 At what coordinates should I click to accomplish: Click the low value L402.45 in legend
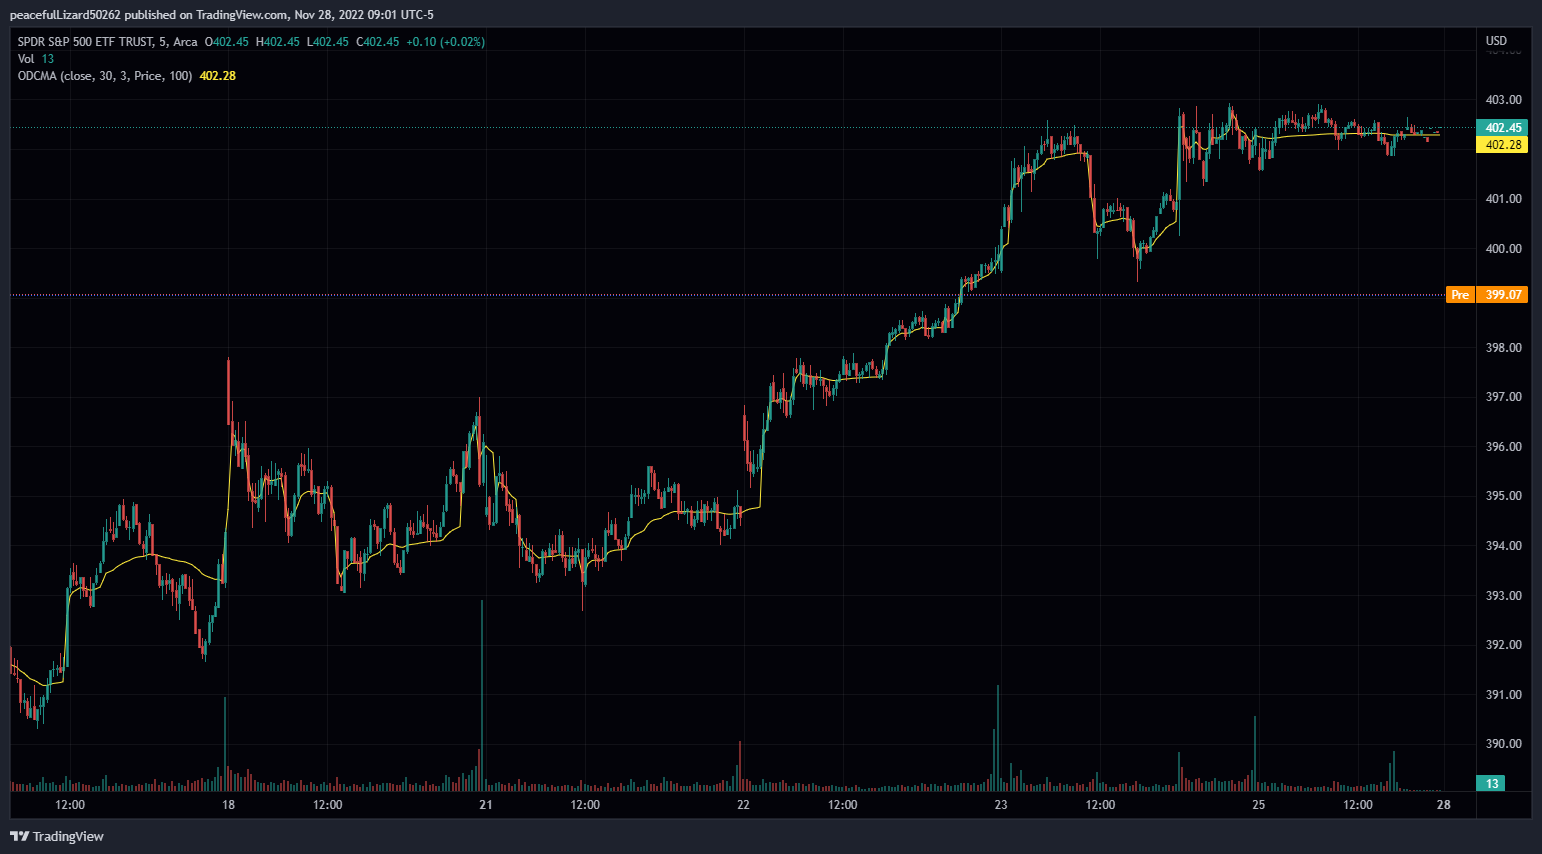(328, 42)
